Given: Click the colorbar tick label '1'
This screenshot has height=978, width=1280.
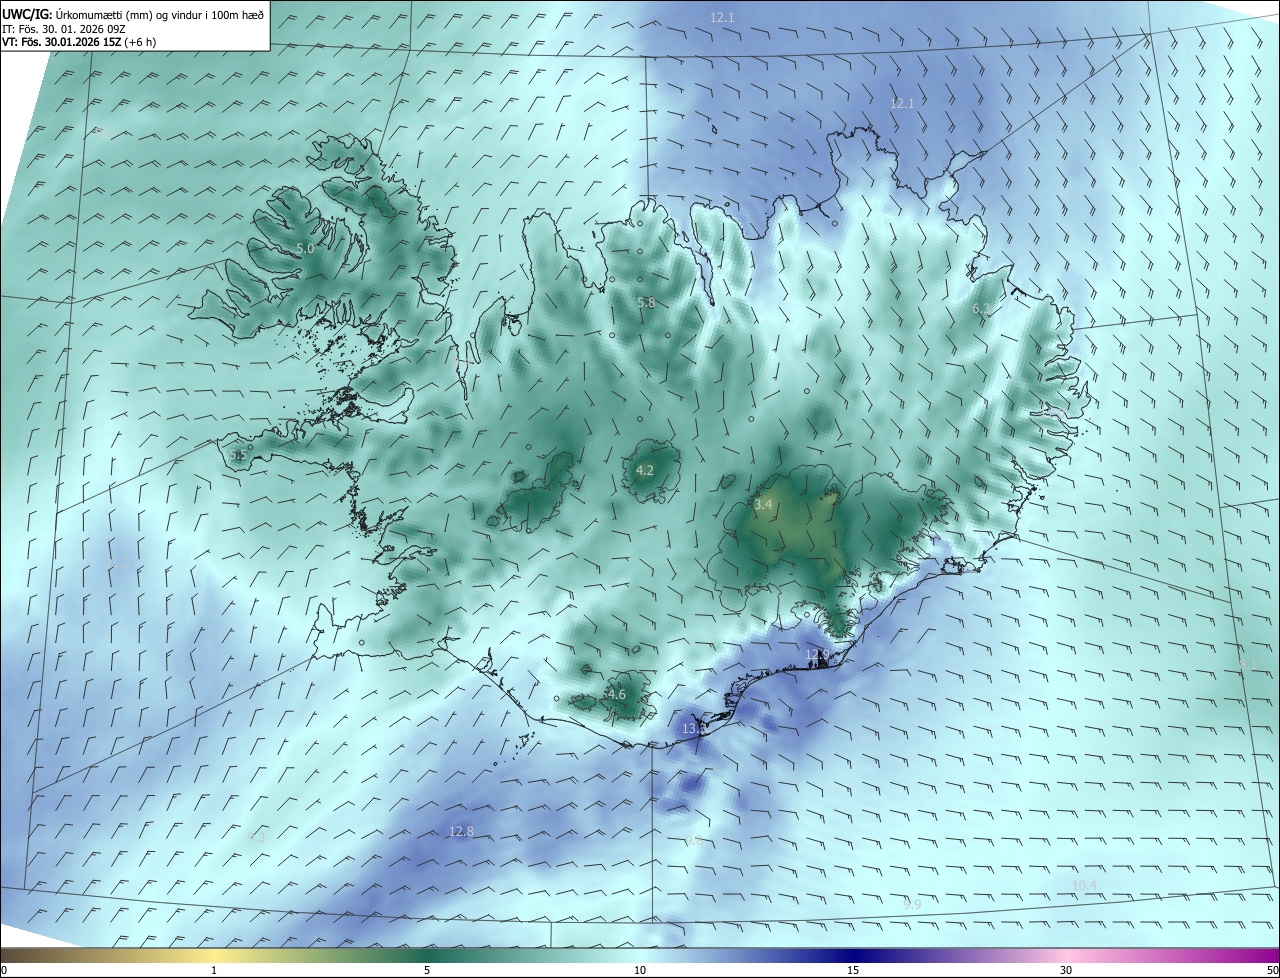Looking at the screenshot, I should 214,970.
